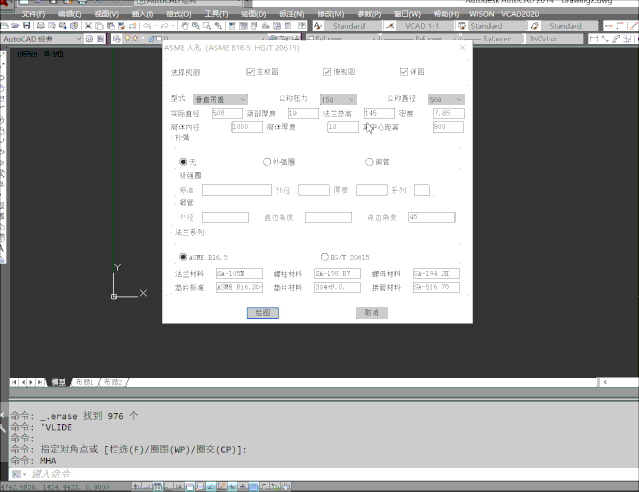Toggle Grid Display in status bar
The height and width of the screenshot is (492, 639).
157,486
